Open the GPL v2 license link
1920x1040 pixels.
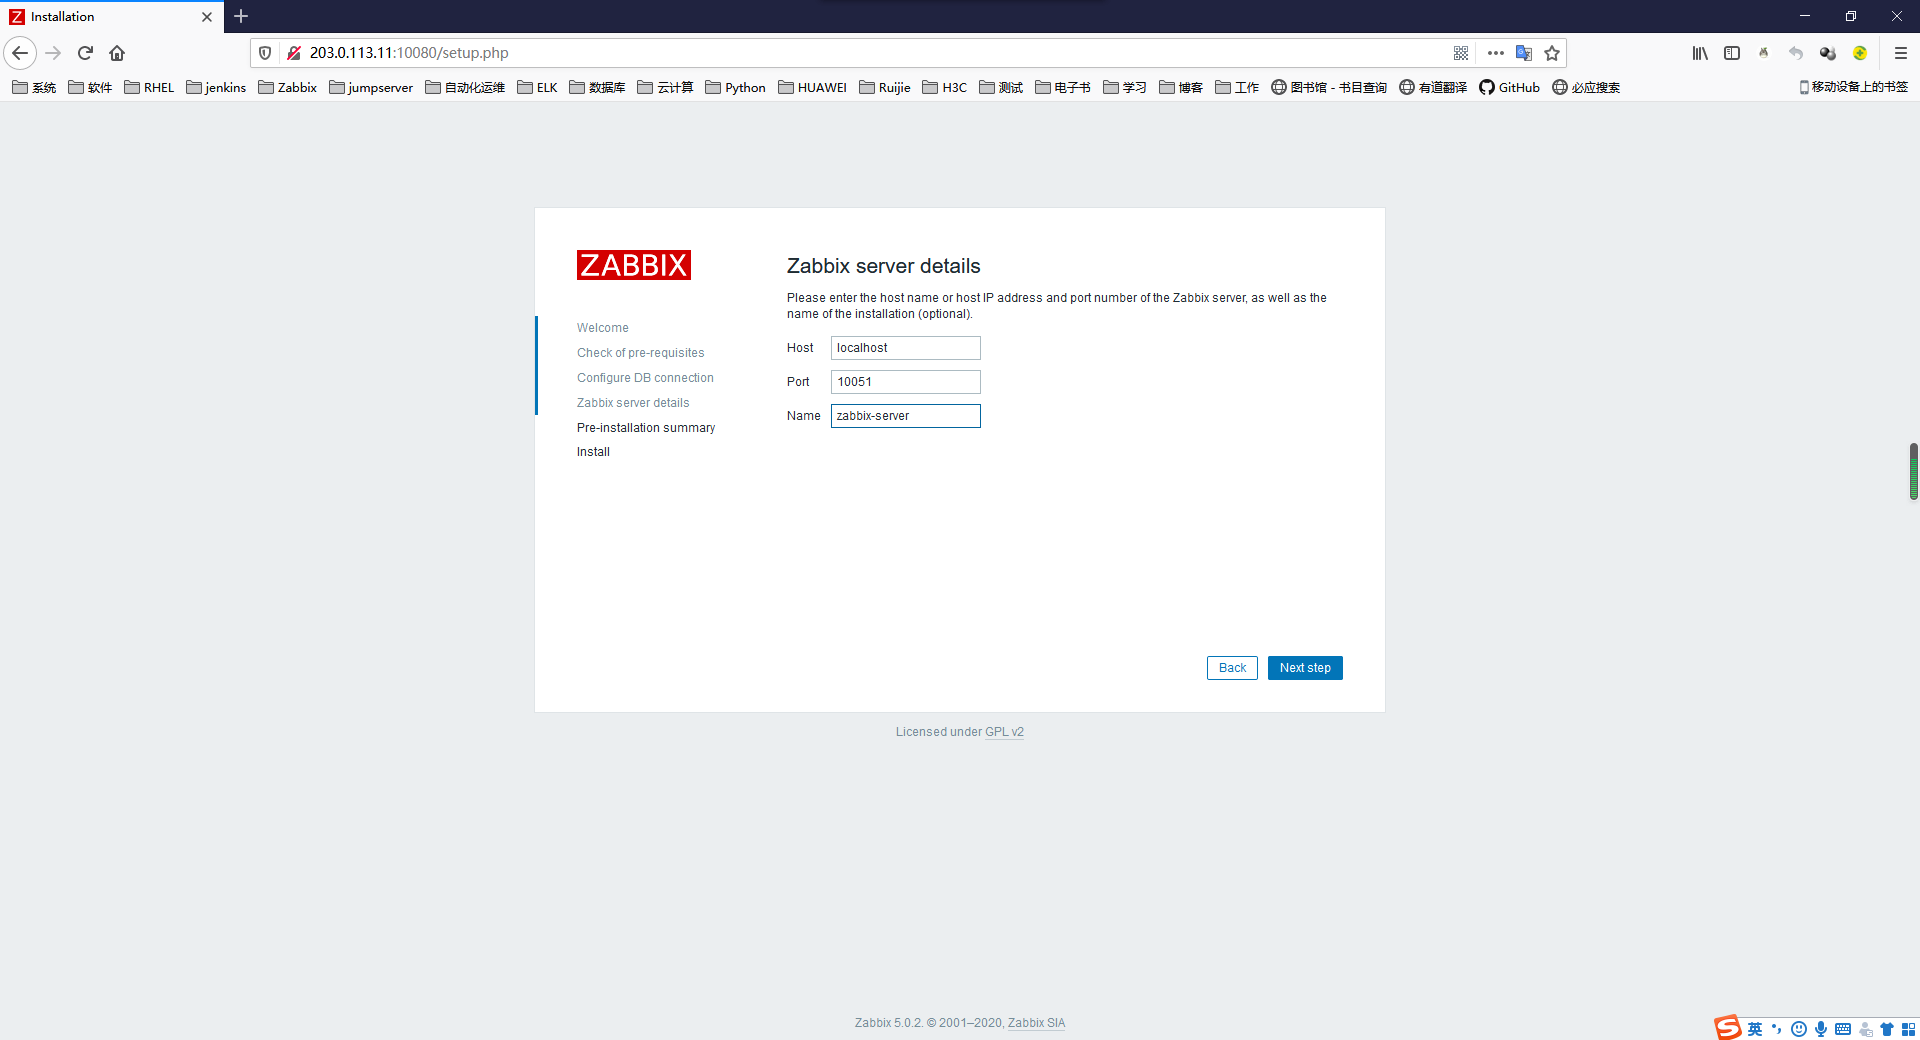(1004, 732)
